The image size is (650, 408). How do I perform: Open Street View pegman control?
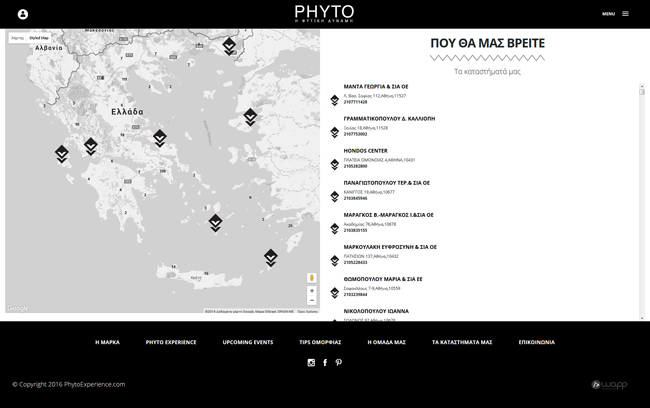312,277
